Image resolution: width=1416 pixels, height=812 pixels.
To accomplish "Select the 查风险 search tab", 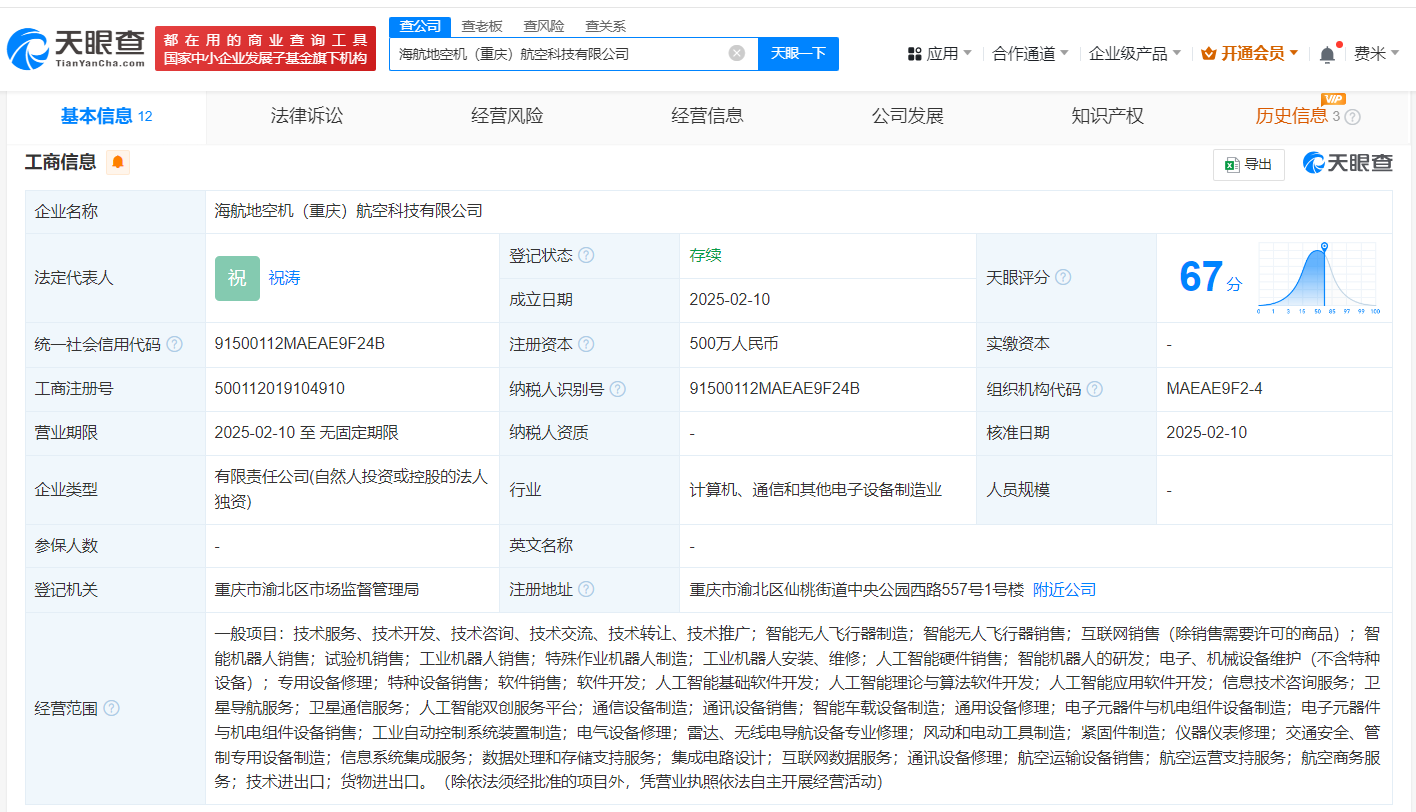I will click(543, 26).
